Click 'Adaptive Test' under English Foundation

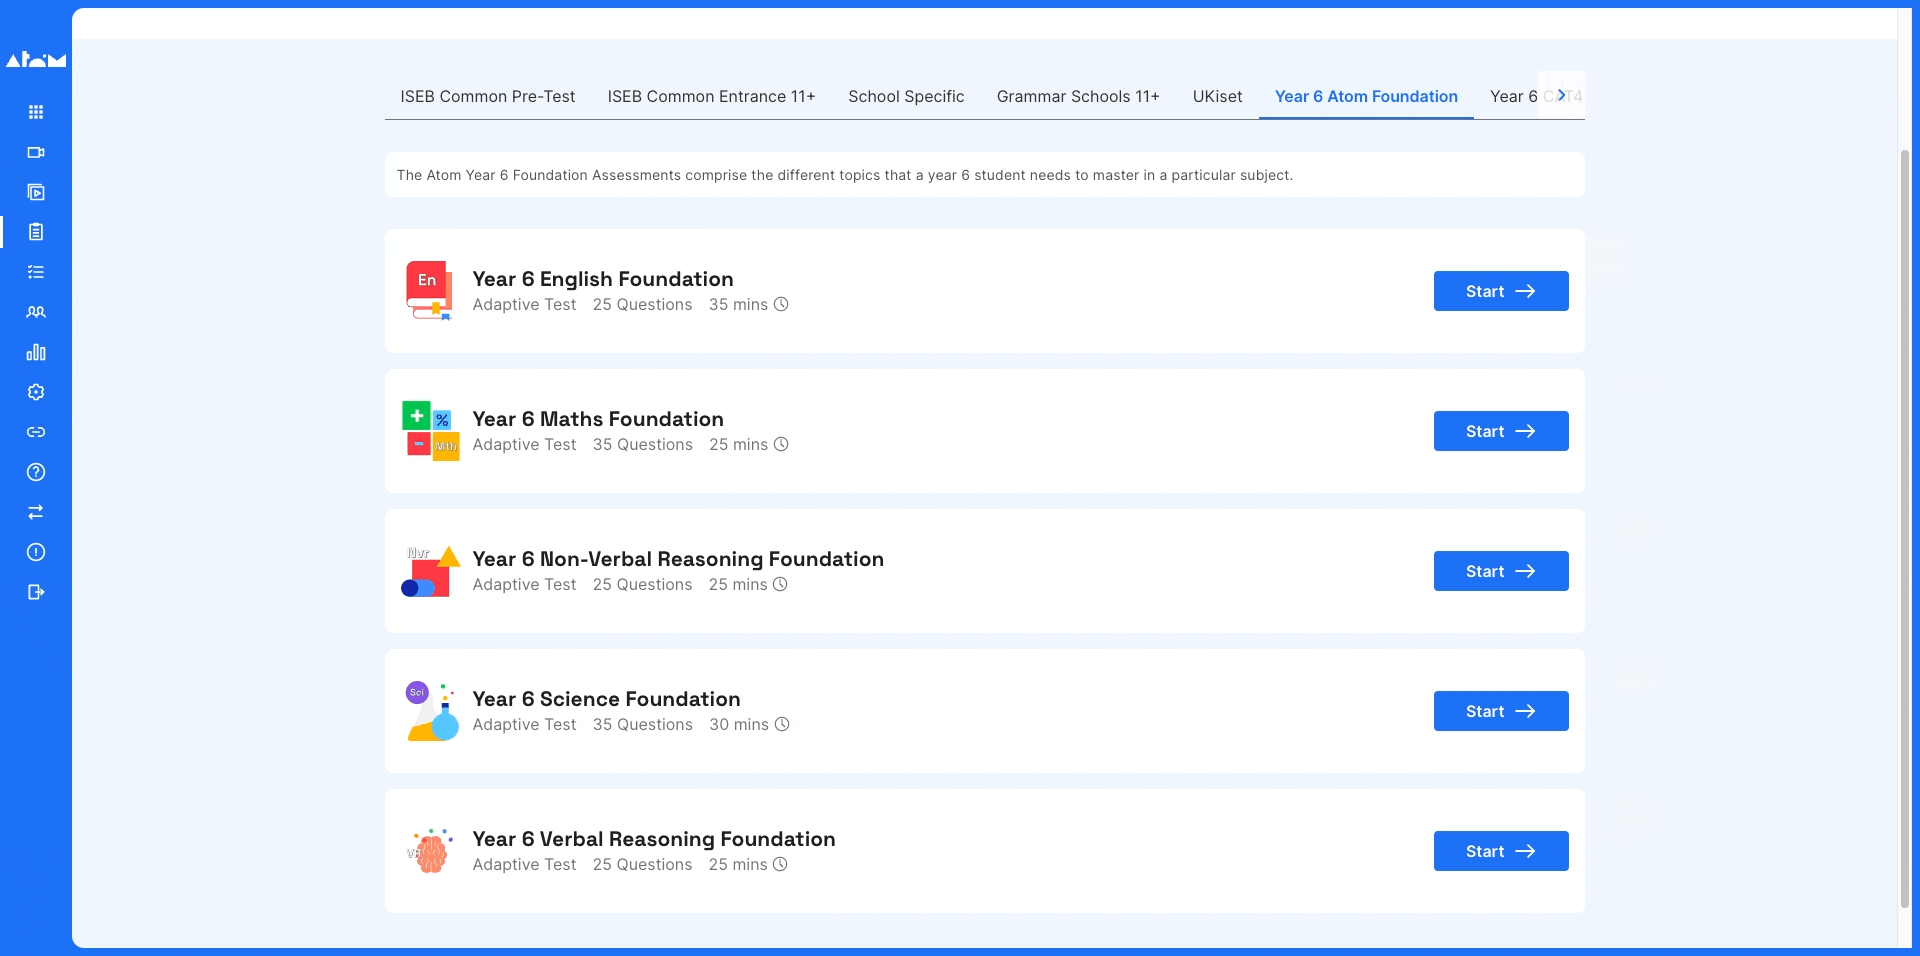click(x=525, y=304)
